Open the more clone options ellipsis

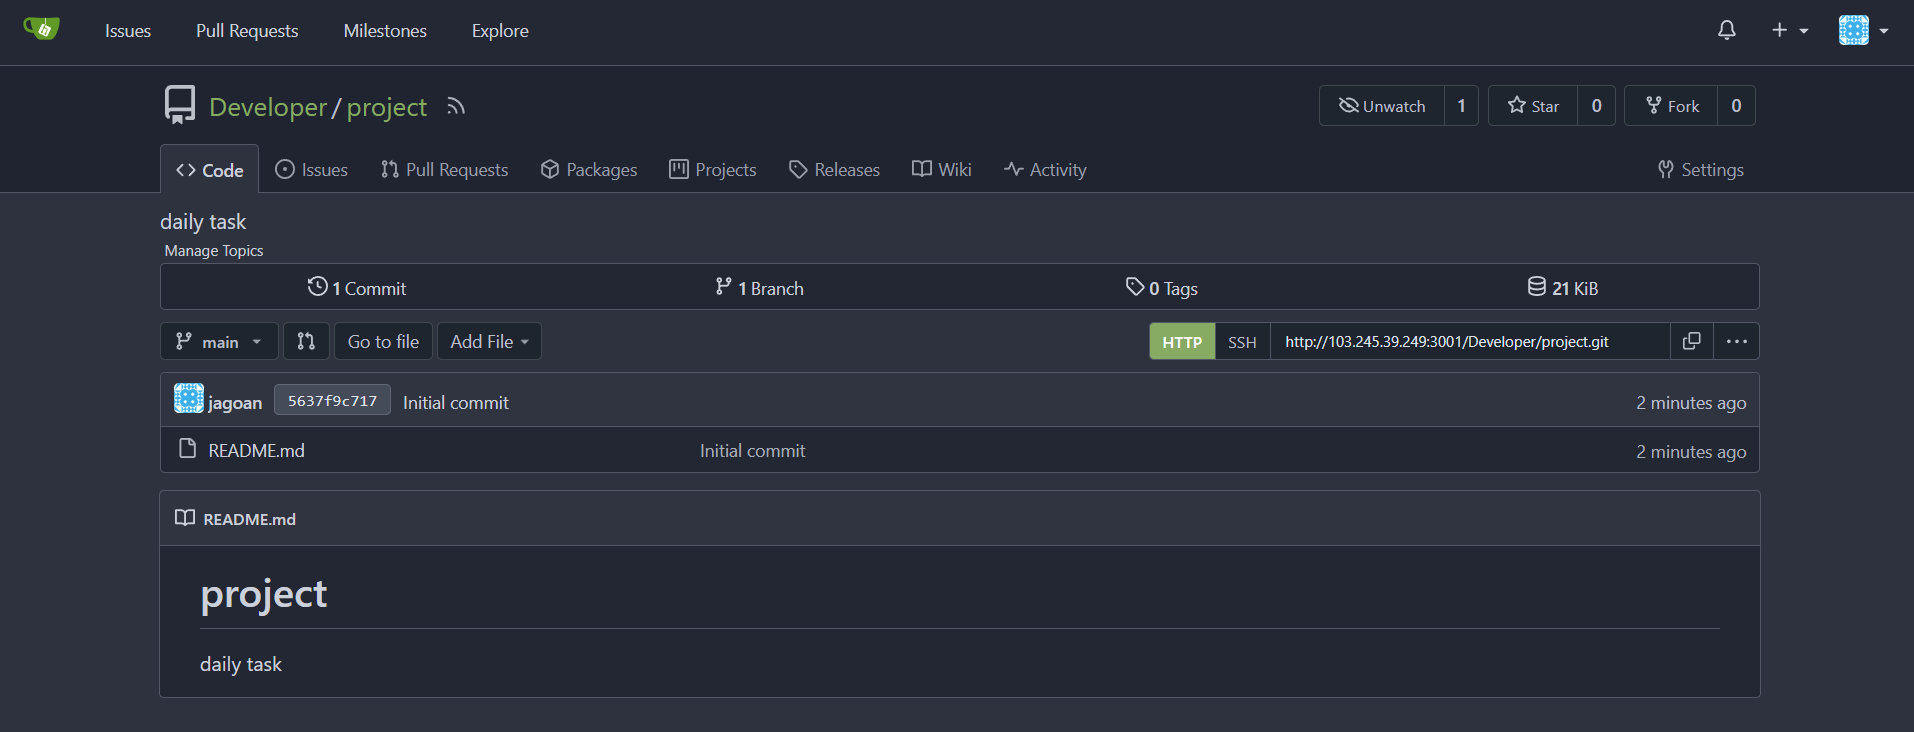point(1736,342)
